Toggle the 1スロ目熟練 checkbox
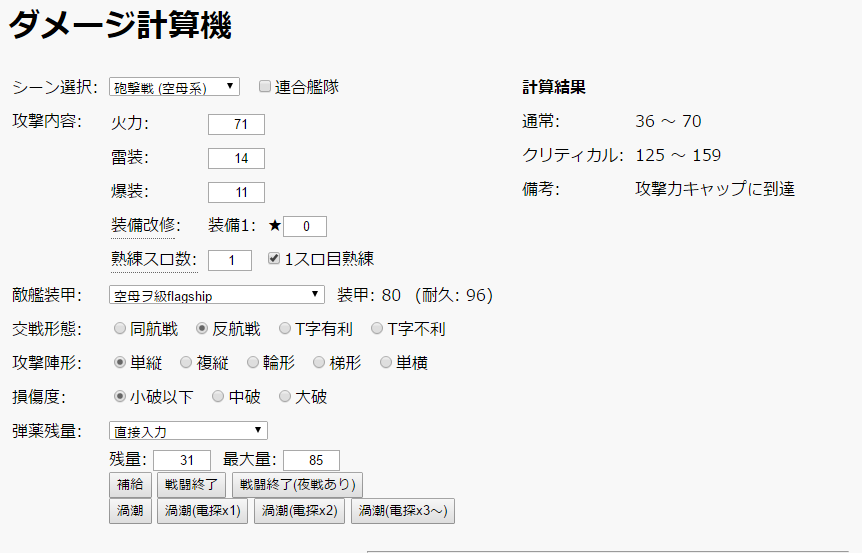Image resolution: width=862 pixels, height=553 pixels. pyautogui.click(x=274, y=259)
